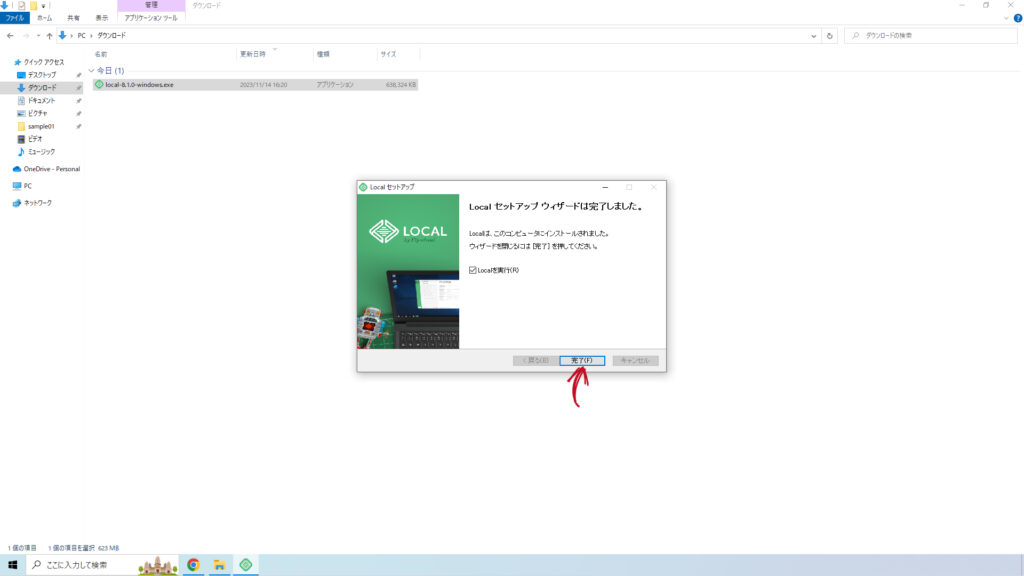
Task: Click new folder quick access icon
Action: [x=33, y=5]
